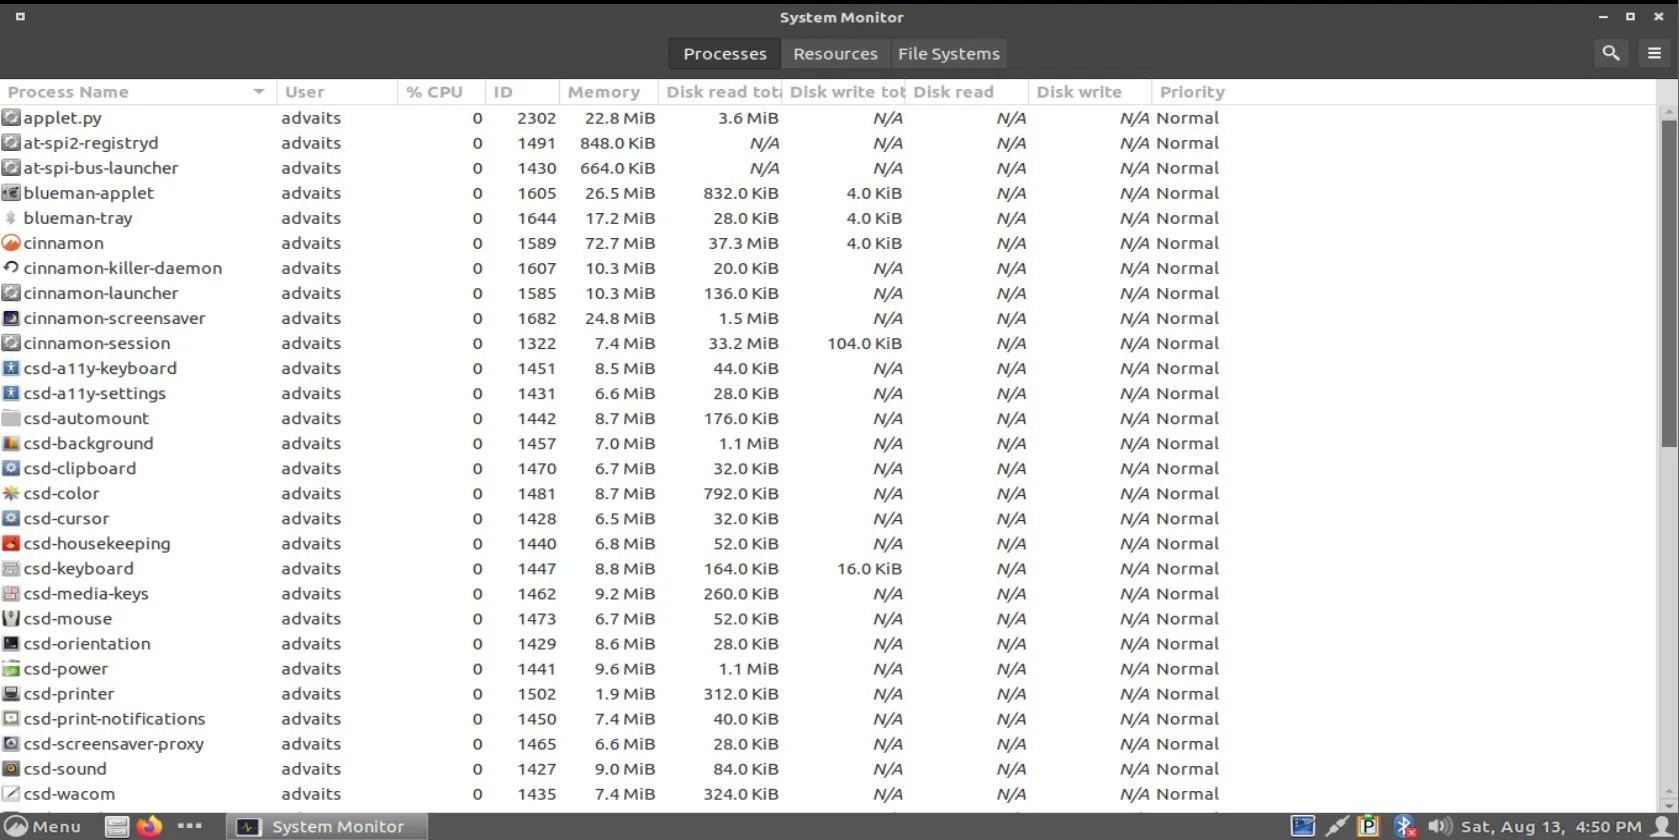1679x840 pixels.
Task: Open the Bluetooth tray icon
Action: tap(1404, 826)
